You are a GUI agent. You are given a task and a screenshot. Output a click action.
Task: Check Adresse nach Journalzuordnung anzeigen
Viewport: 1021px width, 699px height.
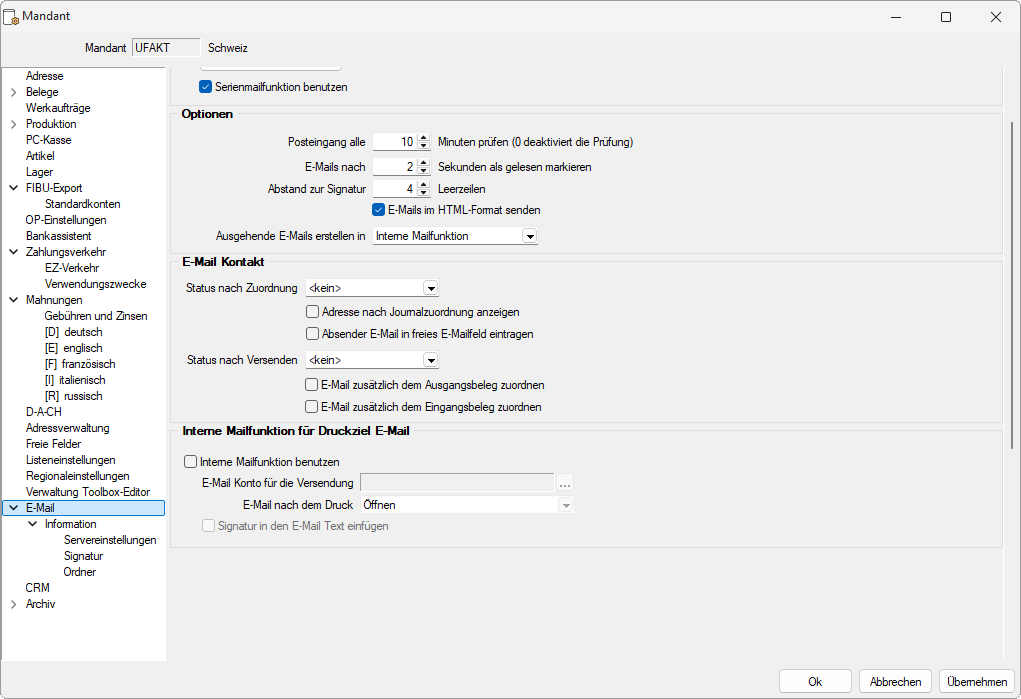[312, 312]
